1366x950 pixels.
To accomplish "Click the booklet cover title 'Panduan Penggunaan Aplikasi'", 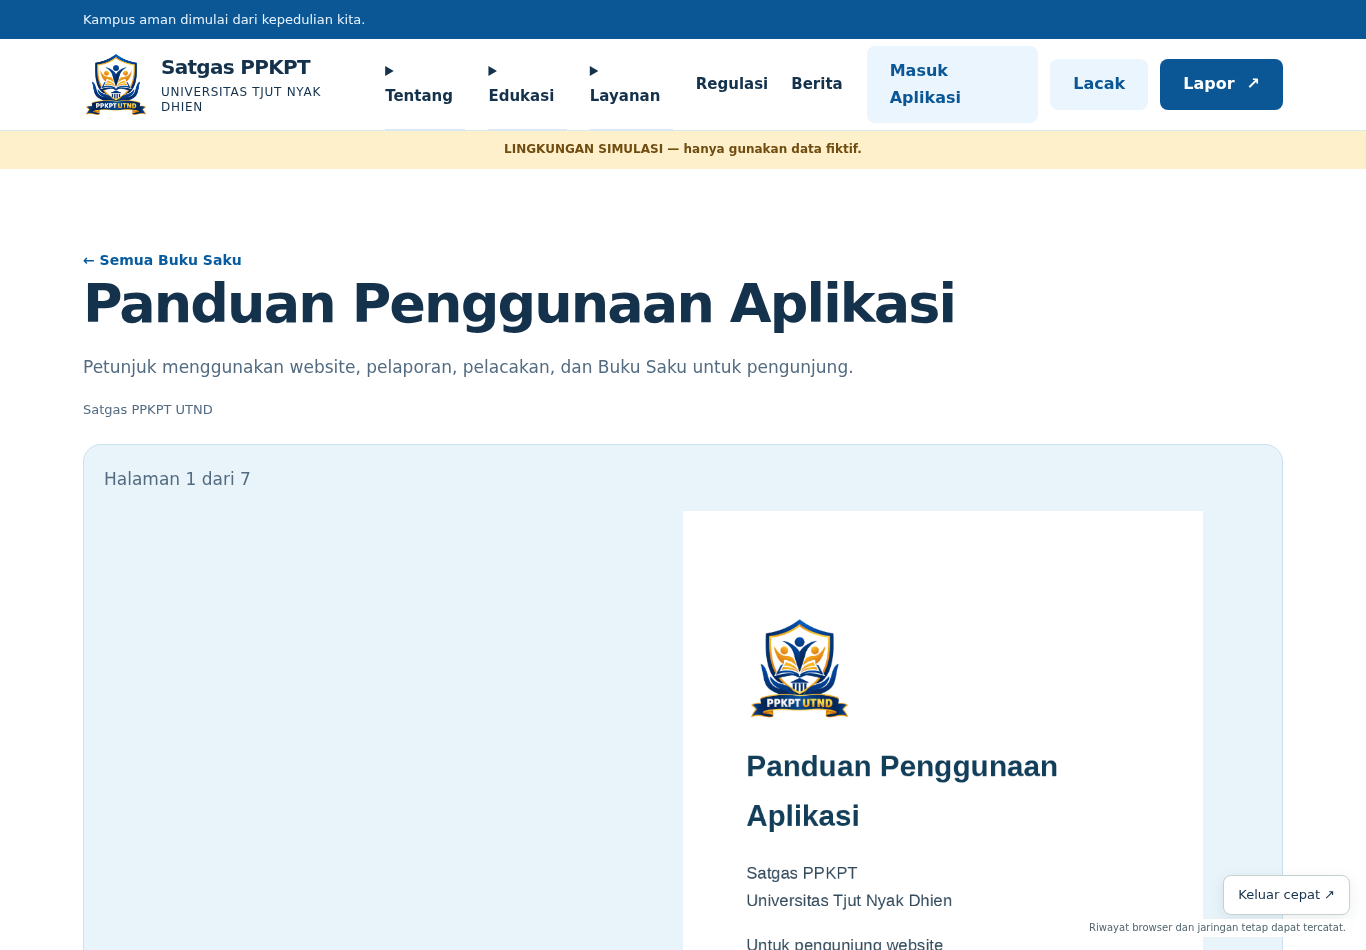I will click(902, 791).
